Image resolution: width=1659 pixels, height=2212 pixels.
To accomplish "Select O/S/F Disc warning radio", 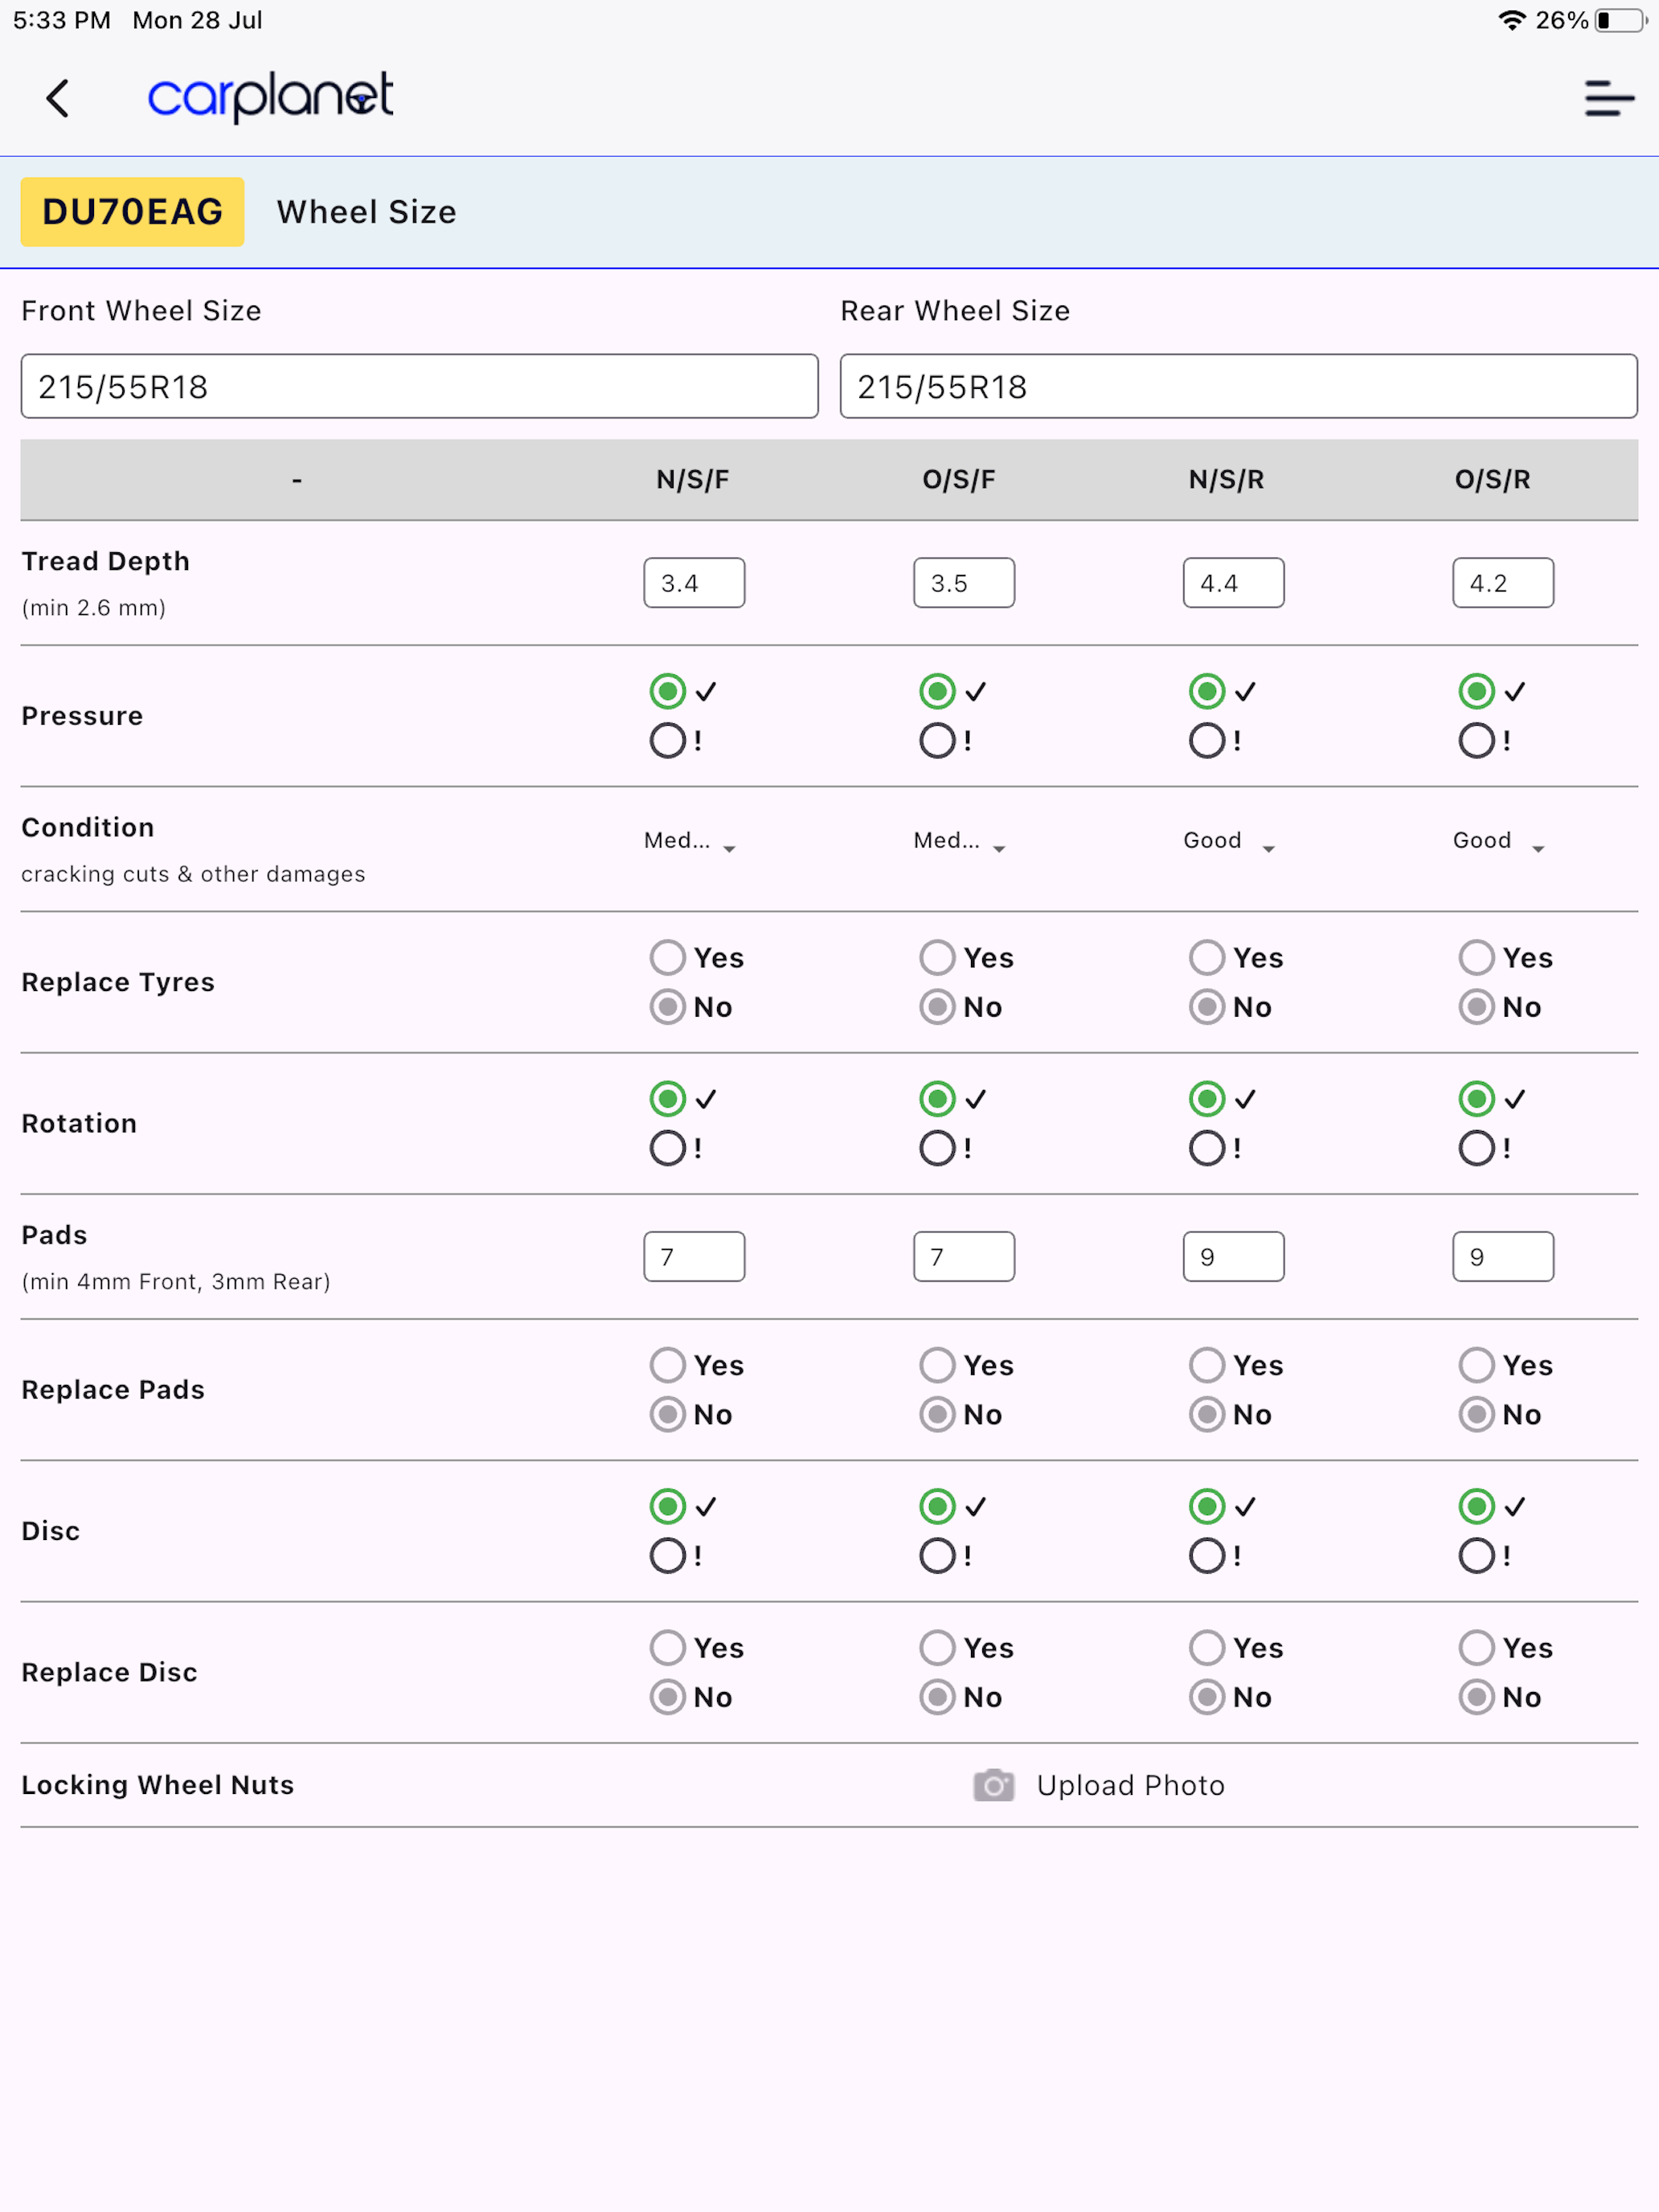I will pos(937,1556).
